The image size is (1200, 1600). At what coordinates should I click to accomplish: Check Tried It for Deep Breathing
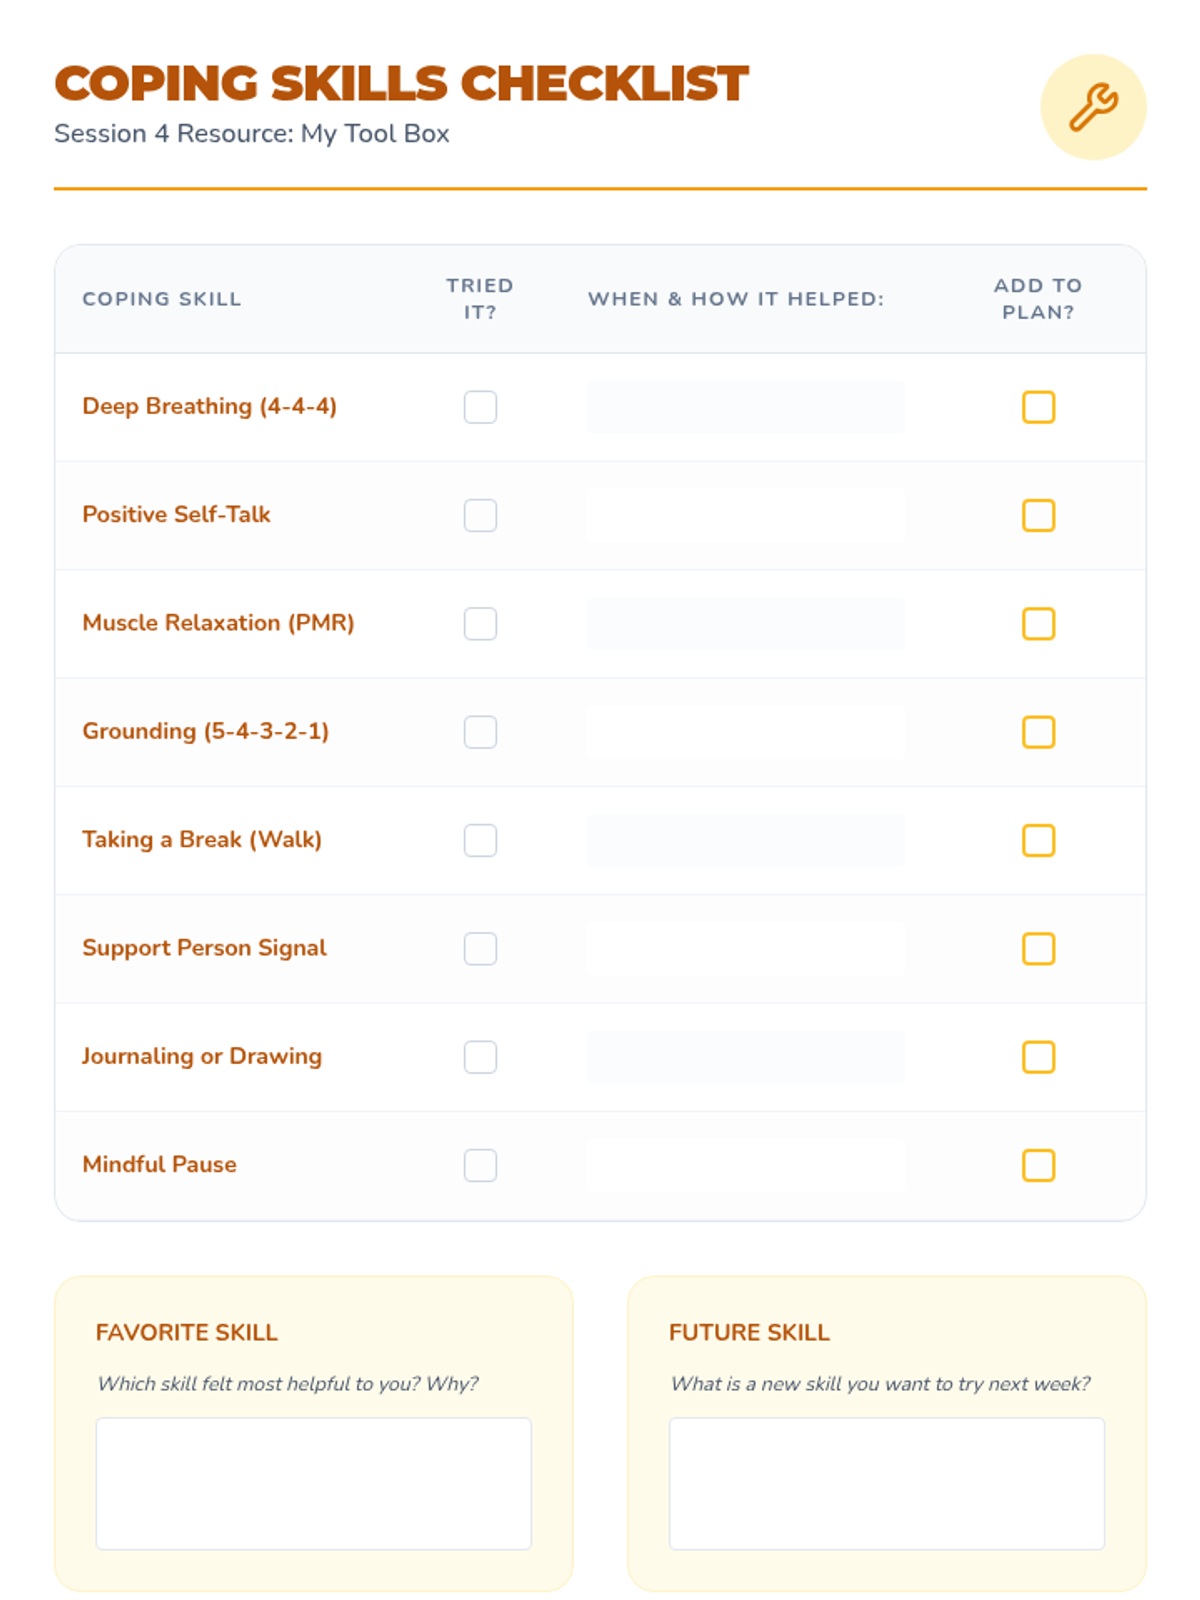[x=480, y=407]
